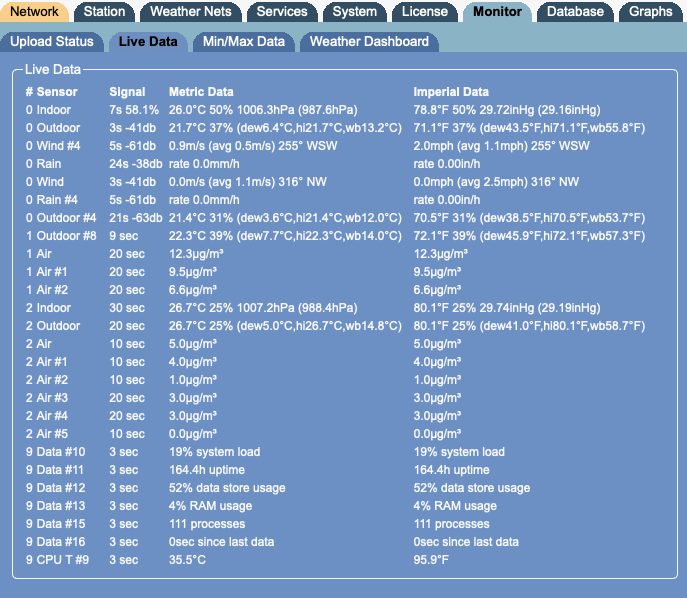Open the Weather Dashboard sub-tab
This screenshot has width=687, height=598.
tap(369, 42)
